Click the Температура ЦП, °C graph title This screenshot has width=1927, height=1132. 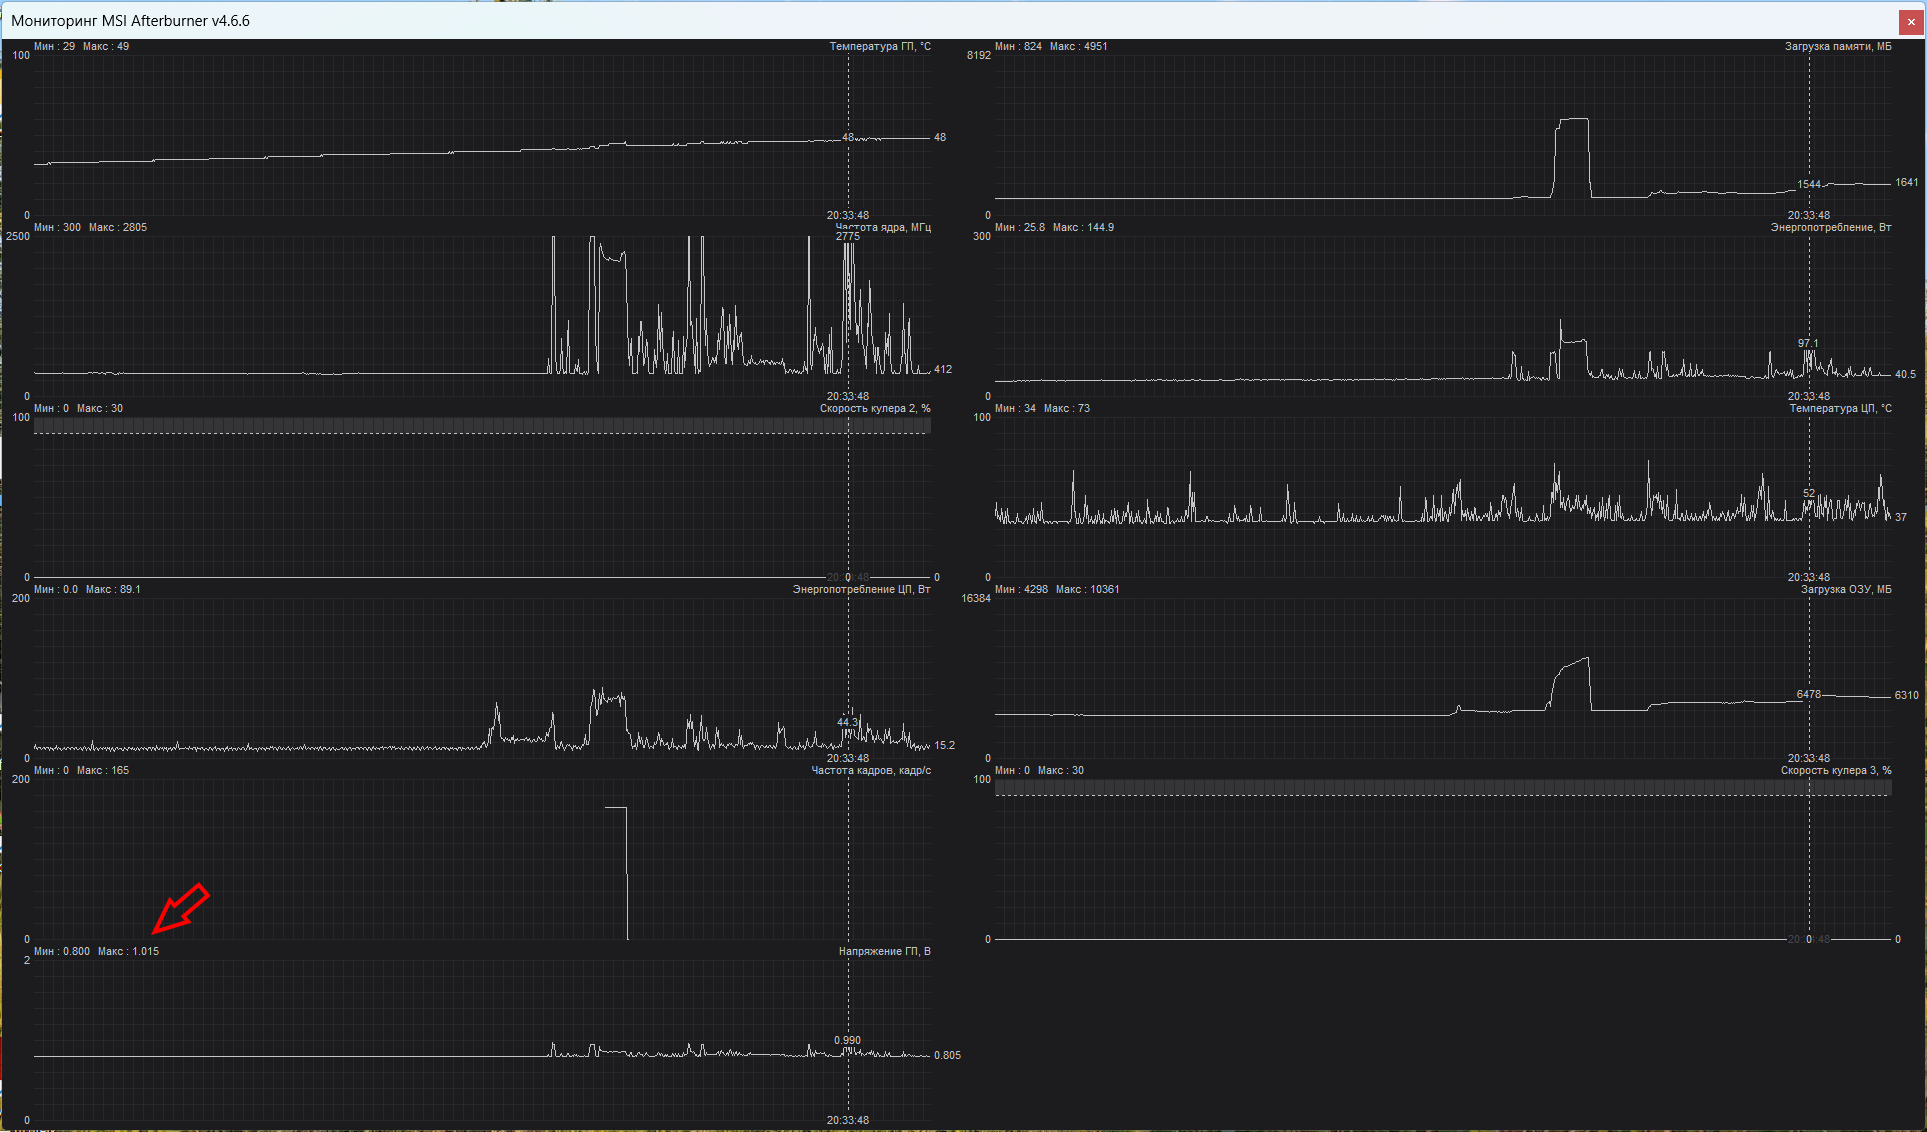point(1840,409)
